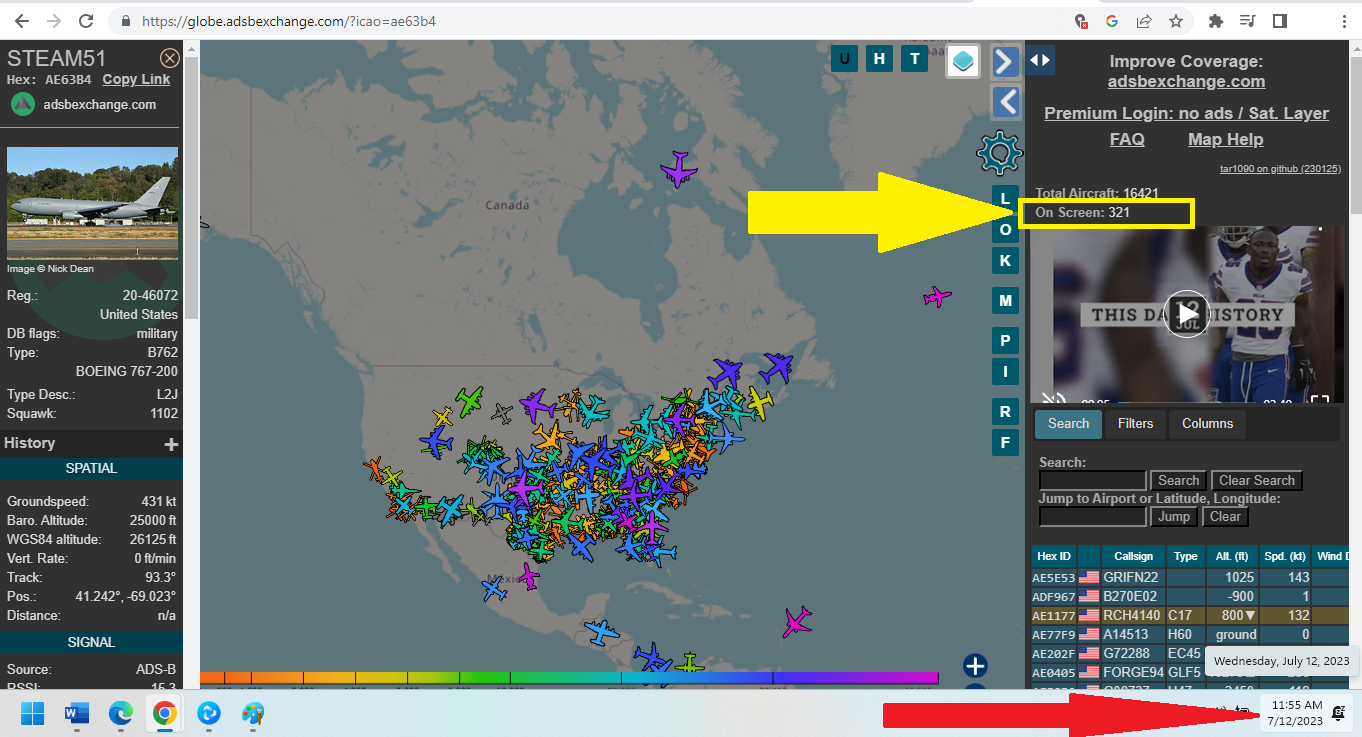Open the map settings gear
This screenshot has width=1362, height=737.
tap(999, 153)
